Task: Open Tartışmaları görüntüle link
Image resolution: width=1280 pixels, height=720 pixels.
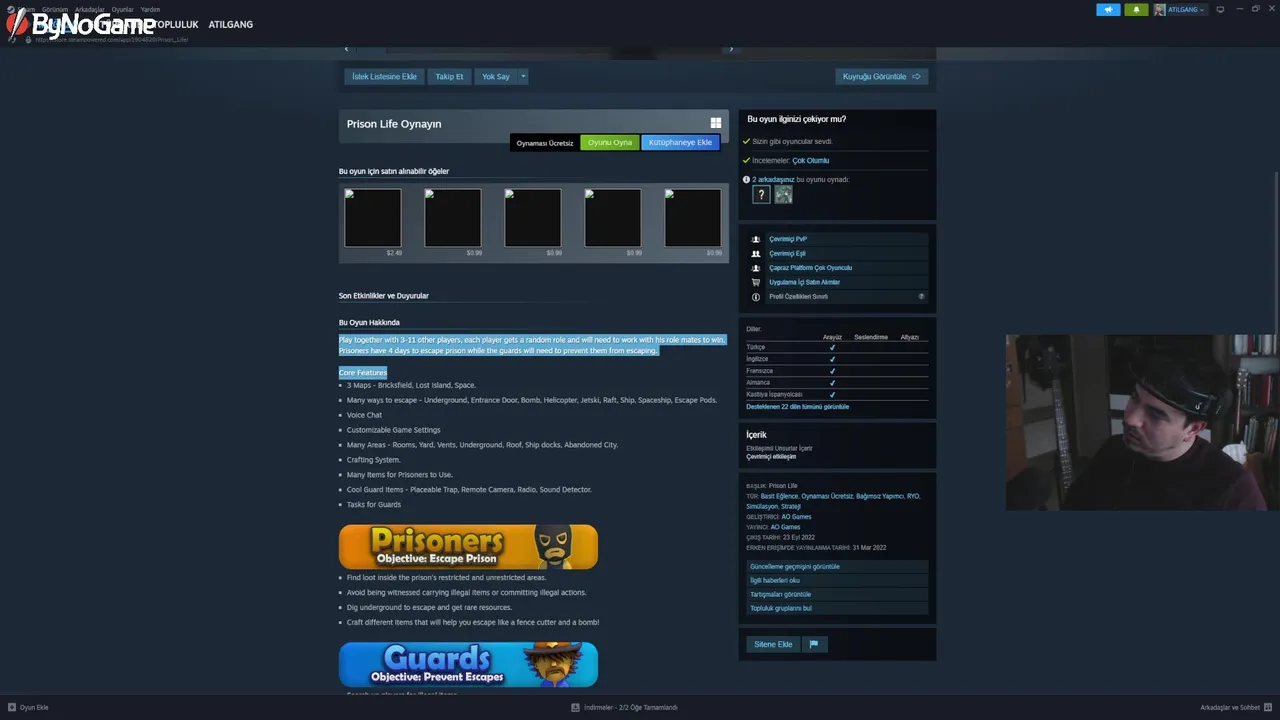Action: [837, 594]
